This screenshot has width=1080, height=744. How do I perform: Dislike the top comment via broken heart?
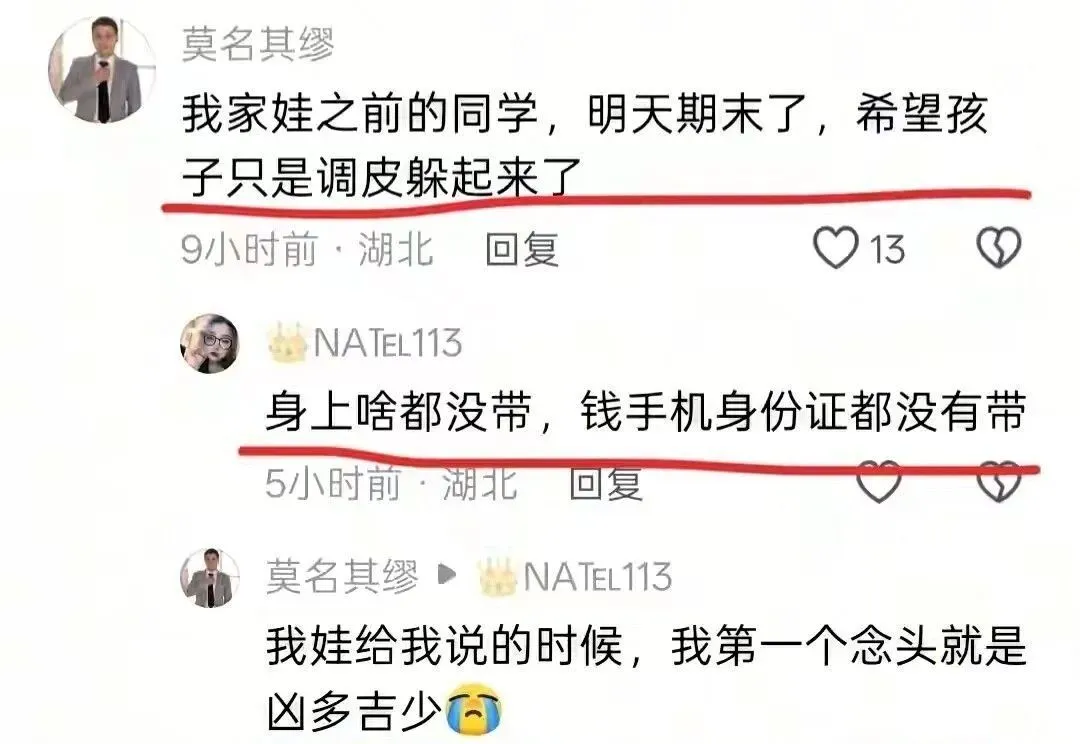(998, 247)
